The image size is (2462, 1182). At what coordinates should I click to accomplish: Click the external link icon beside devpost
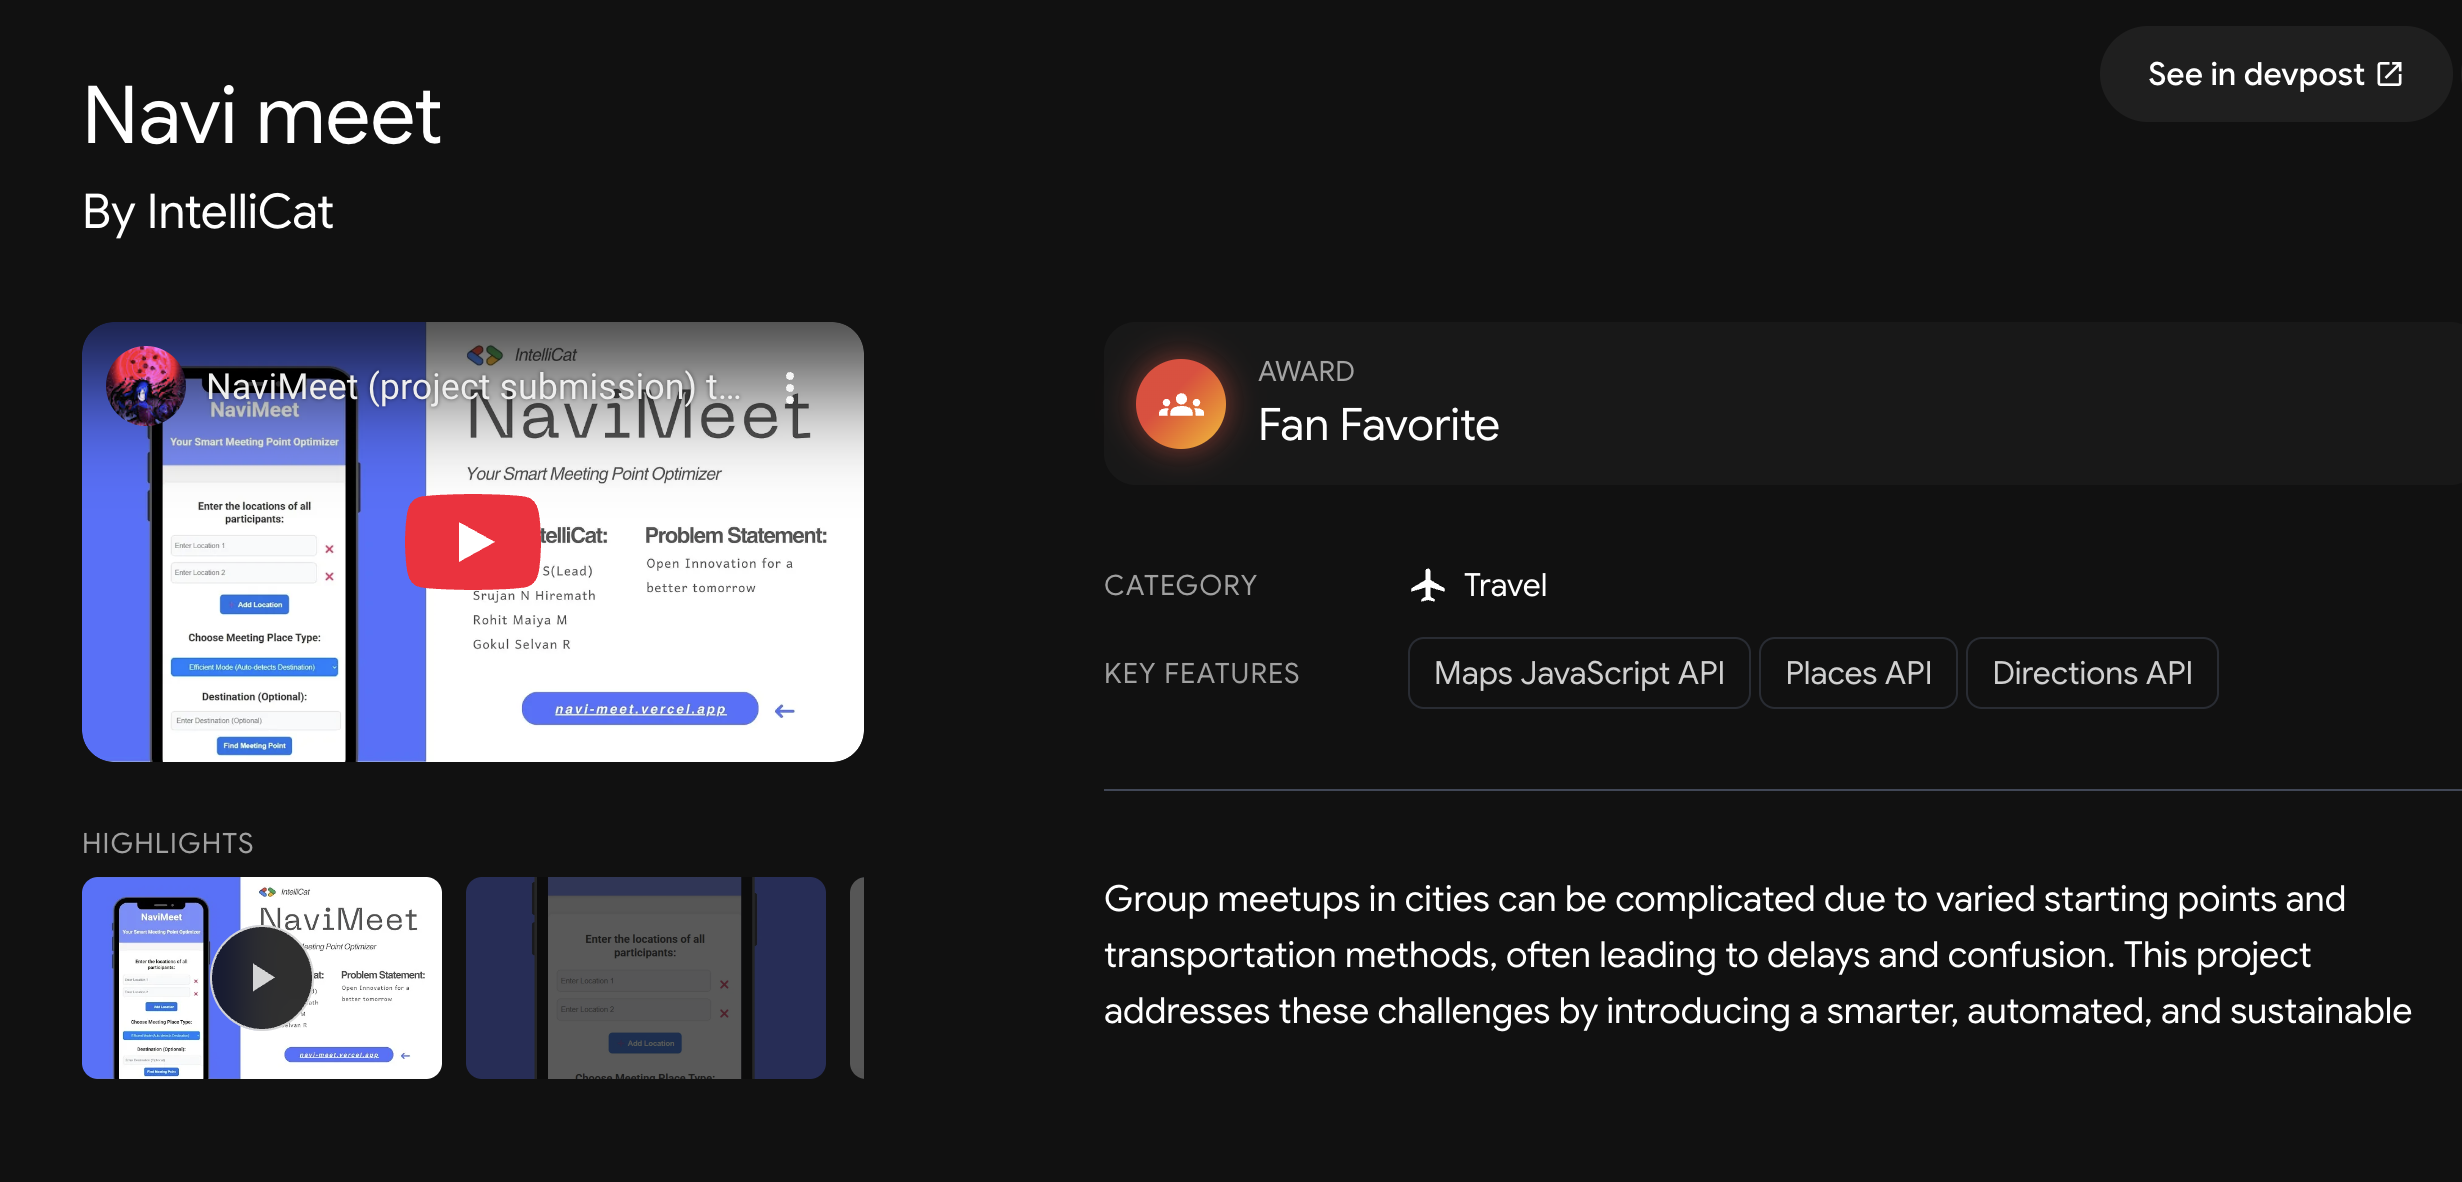tap(2390, 74)
